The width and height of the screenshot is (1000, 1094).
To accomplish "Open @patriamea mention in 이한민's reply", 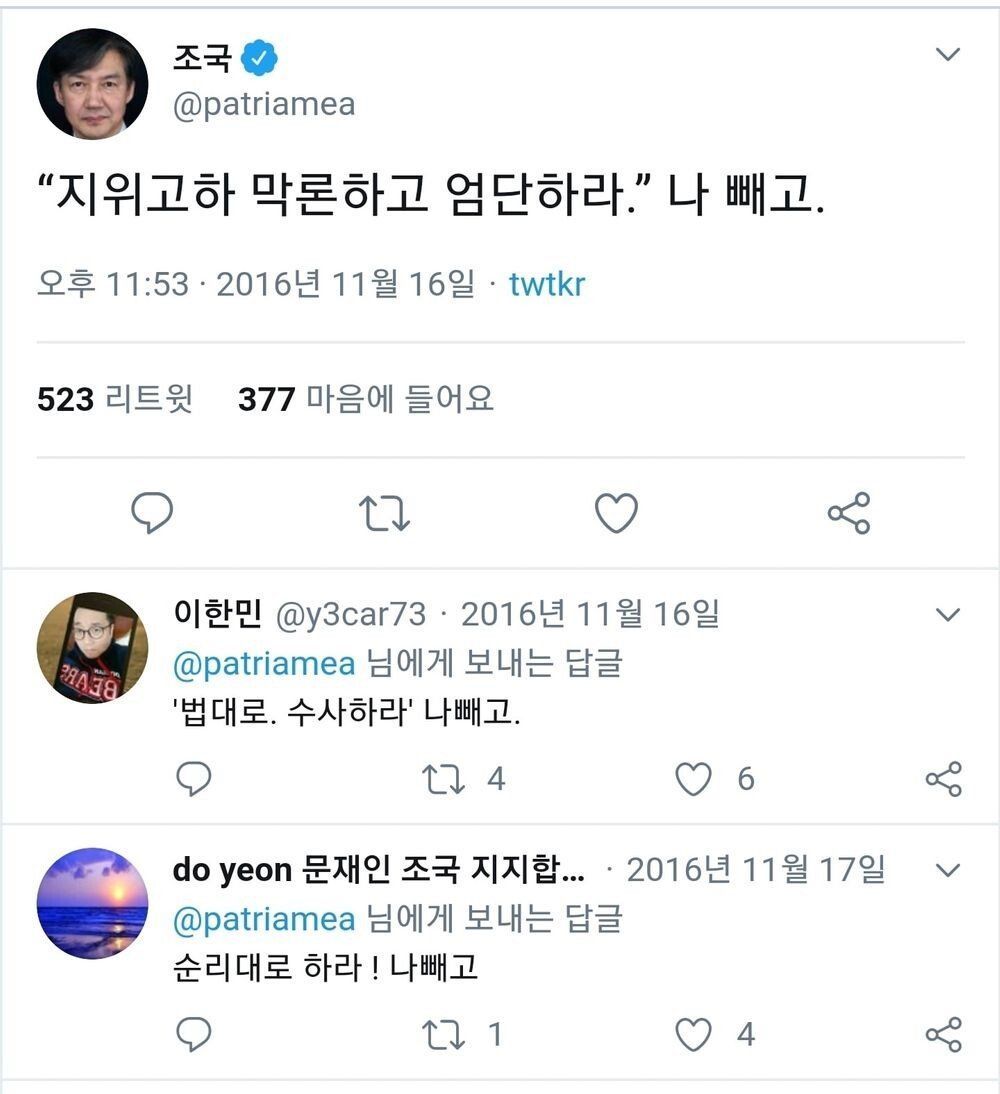I will [x=264, y=664].
